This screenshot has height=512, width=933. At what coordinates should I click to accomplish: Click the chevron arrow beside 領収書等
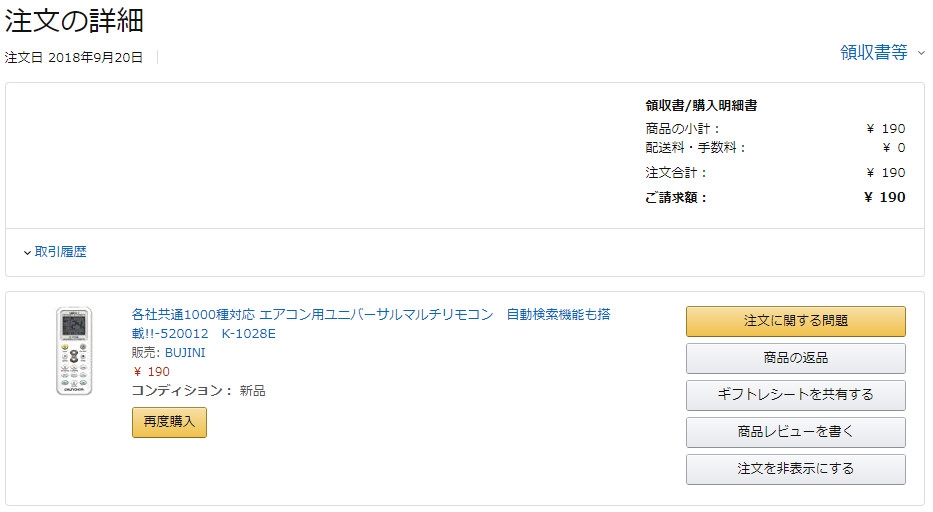(x=921, y=54)
